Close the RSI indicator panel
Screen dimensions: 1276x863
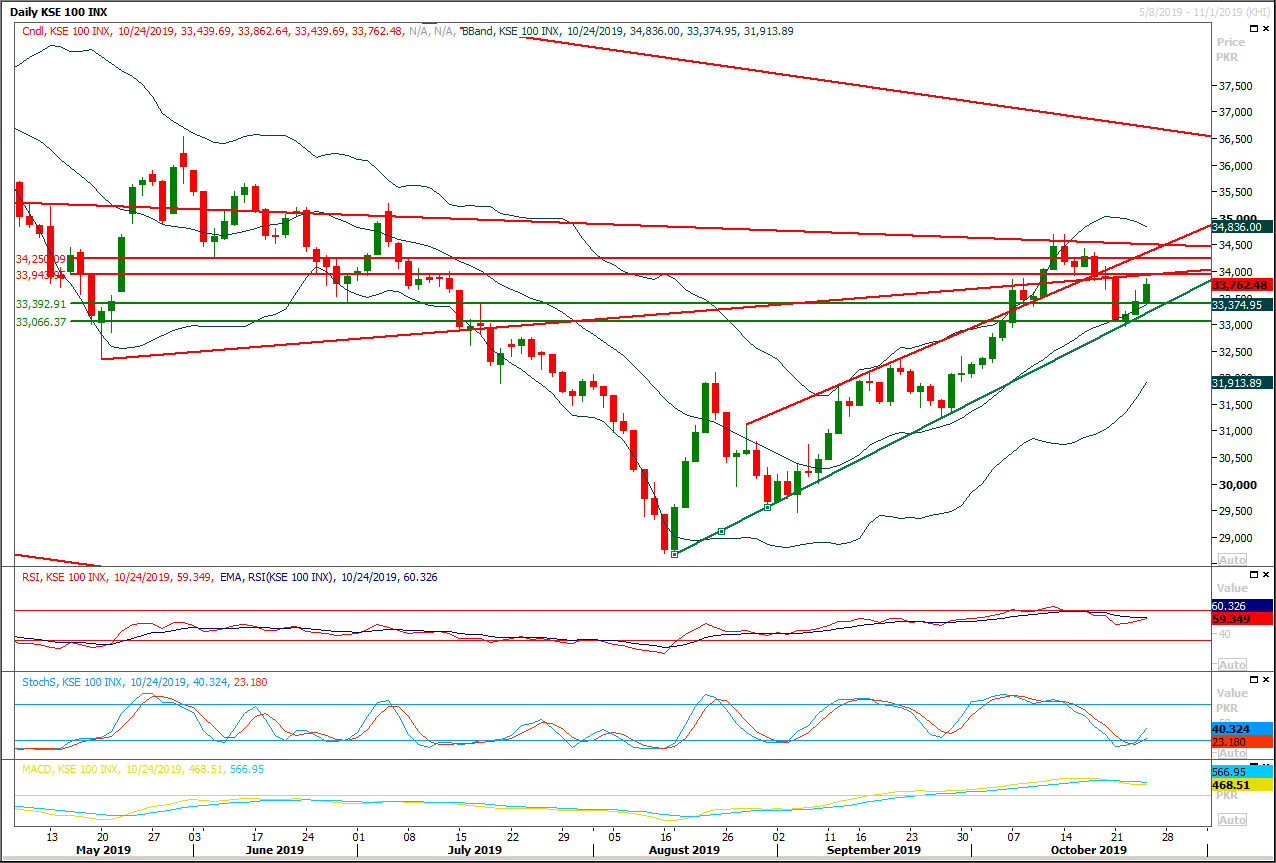(x=1265, y=574)
